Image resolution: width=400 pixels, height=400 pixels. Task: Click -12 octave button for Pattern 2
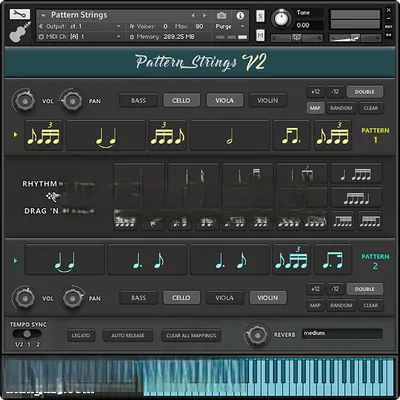pyautogui.click(x=335, y=289)
